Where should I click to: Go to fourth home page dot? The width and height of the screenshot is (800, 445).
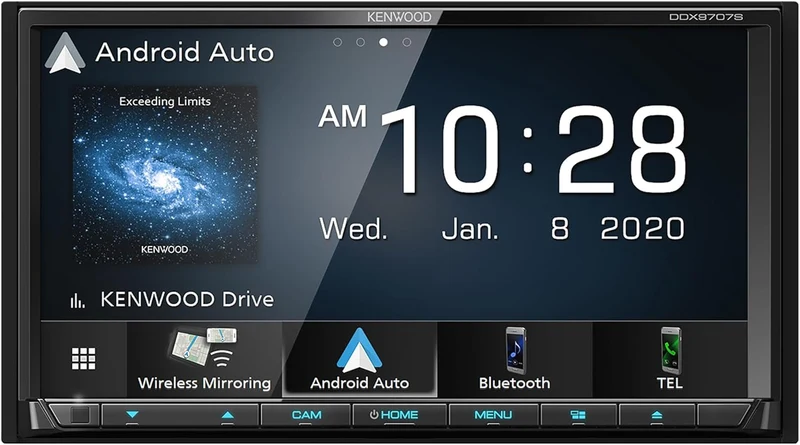click(x=407, y=42)
